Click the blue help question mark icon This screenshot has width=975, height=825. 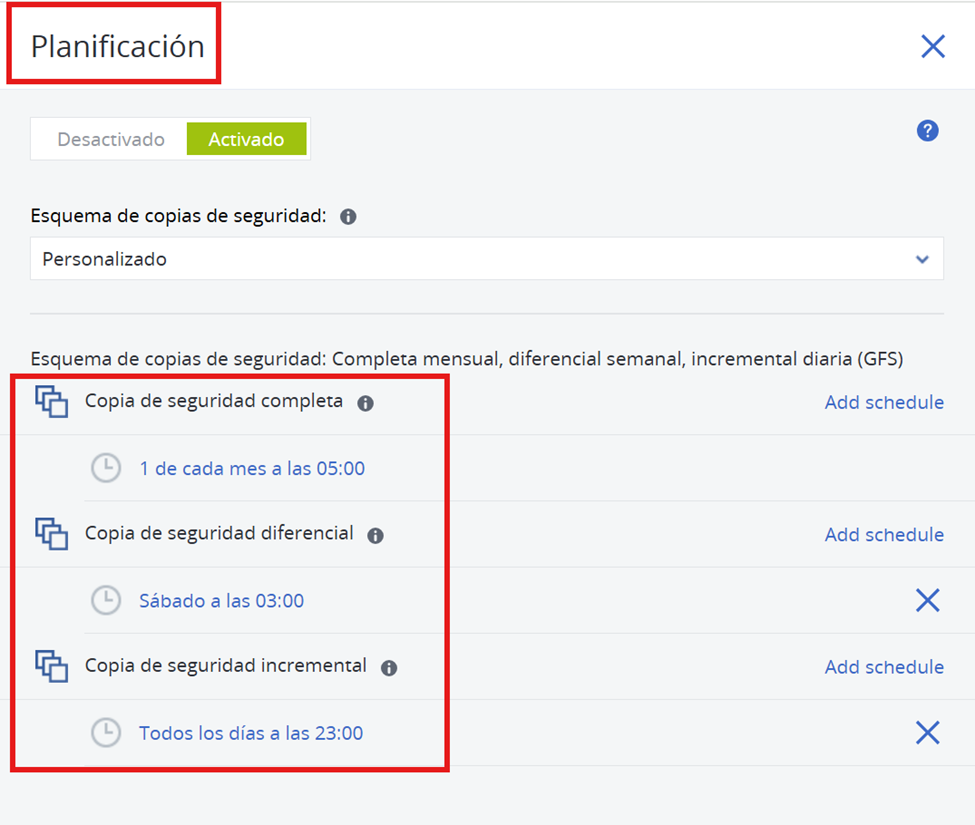(927, 131)
